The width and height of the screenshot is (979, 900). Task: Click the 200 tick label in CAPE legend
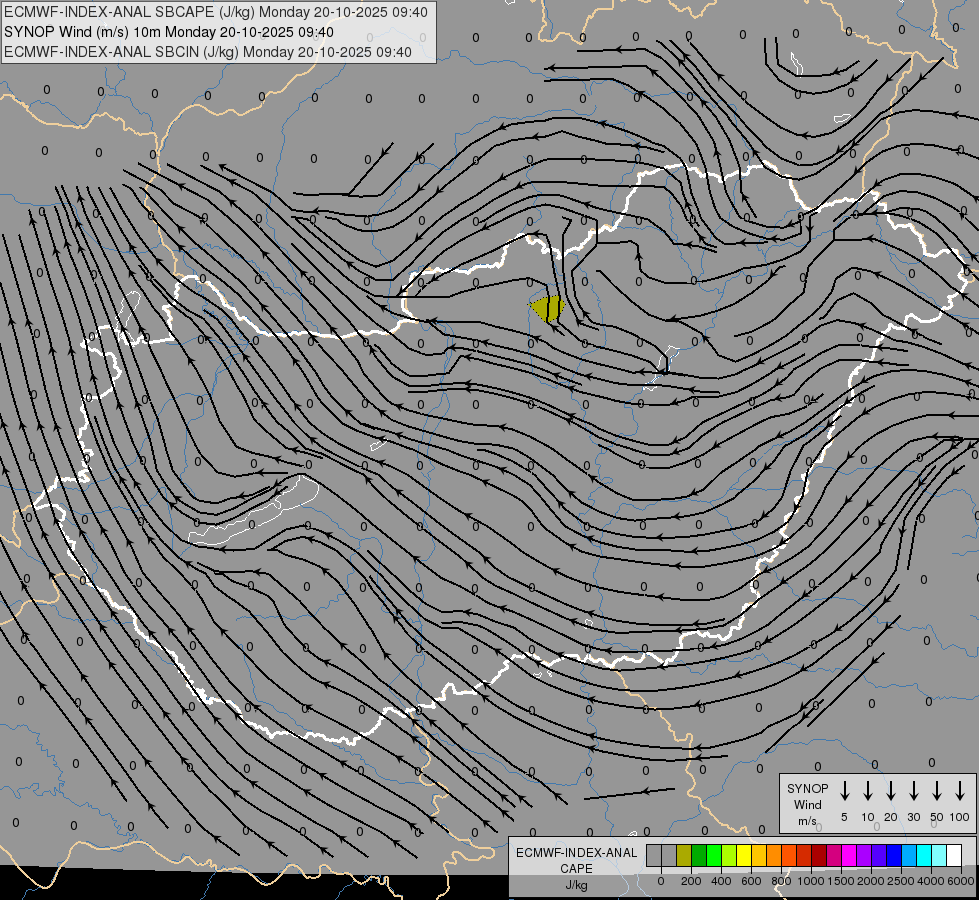[x=691, y=881]
